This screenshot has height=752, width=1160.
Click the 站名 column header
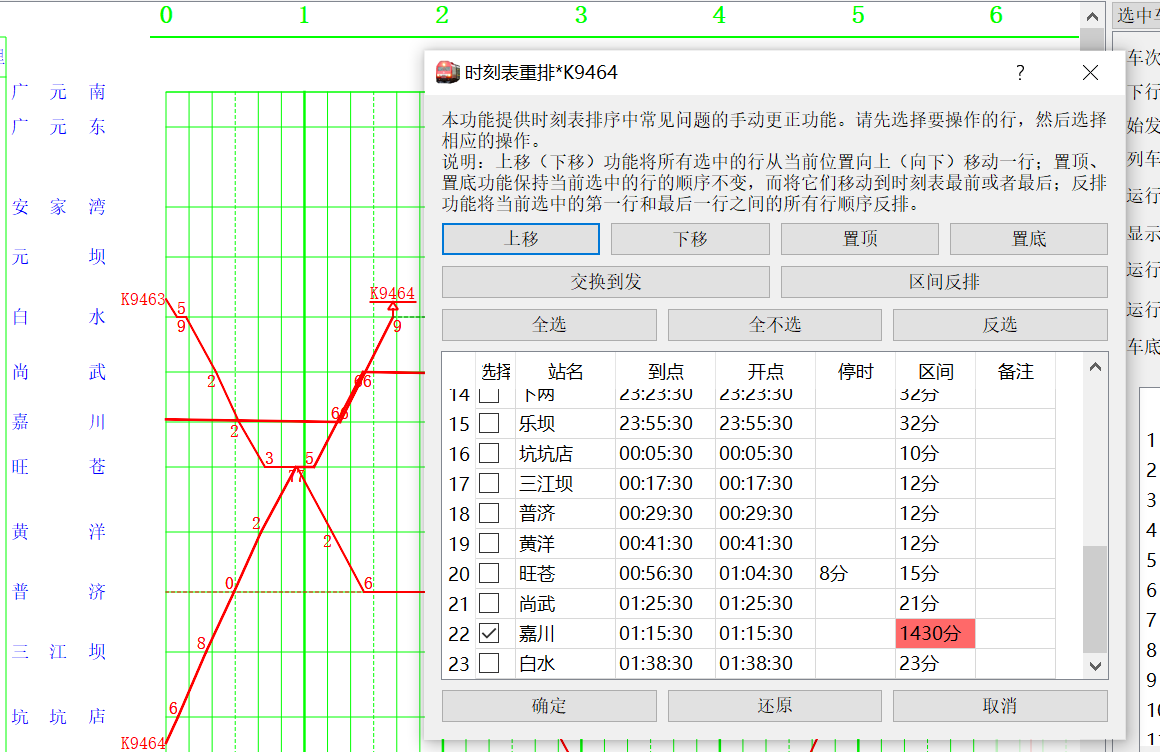click(x=565, y=372)
